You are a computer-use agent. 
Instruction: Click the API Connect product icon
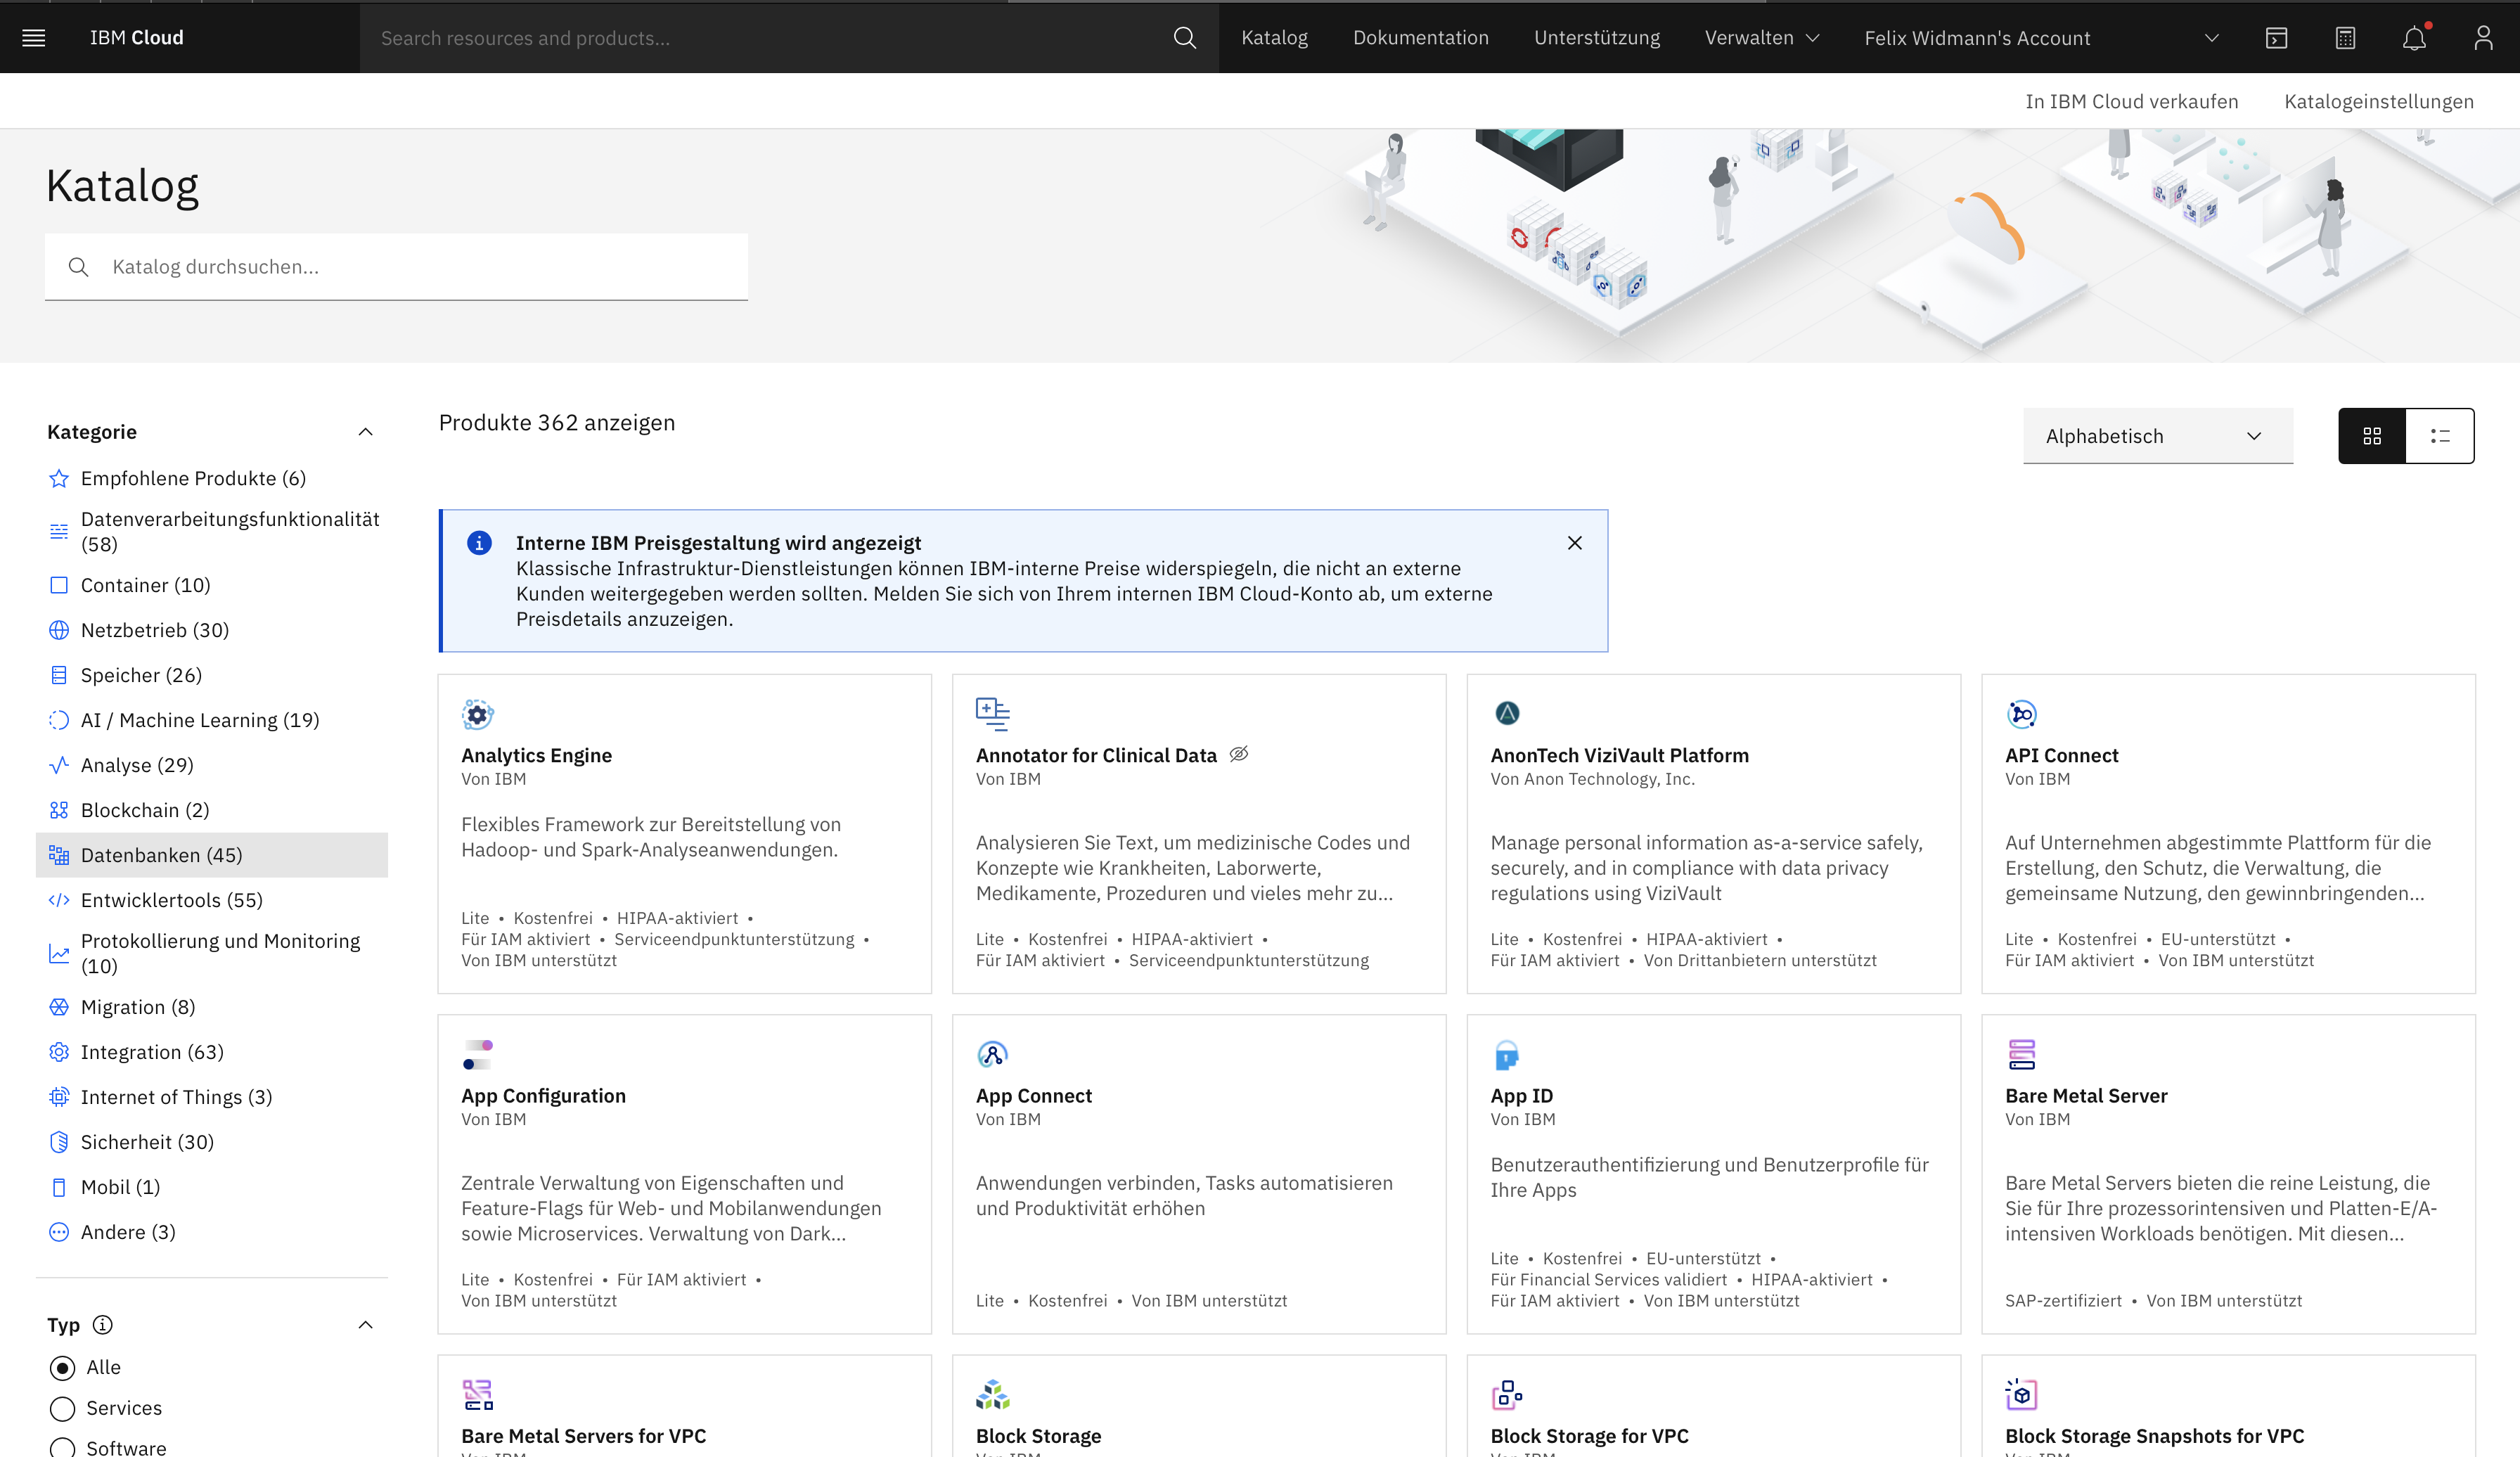pyautogui.click(x=2021, y=713)
